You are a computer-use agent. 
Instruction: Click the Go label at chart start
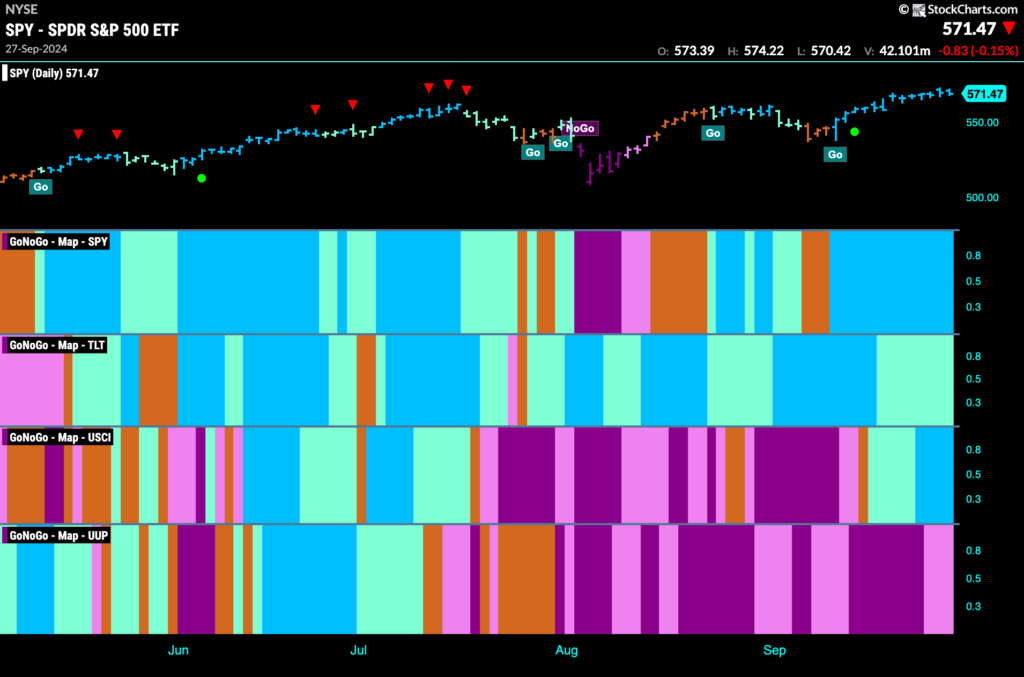point(40,187)
